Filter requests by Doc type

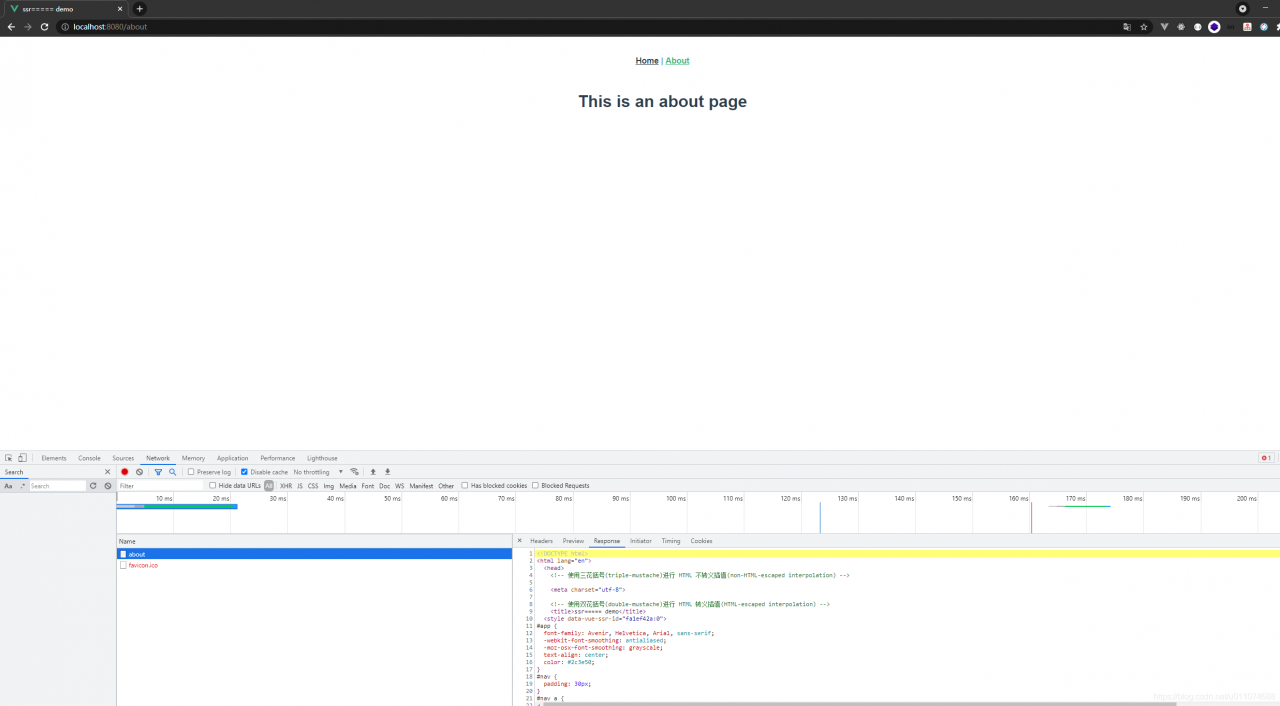[385, 486]
